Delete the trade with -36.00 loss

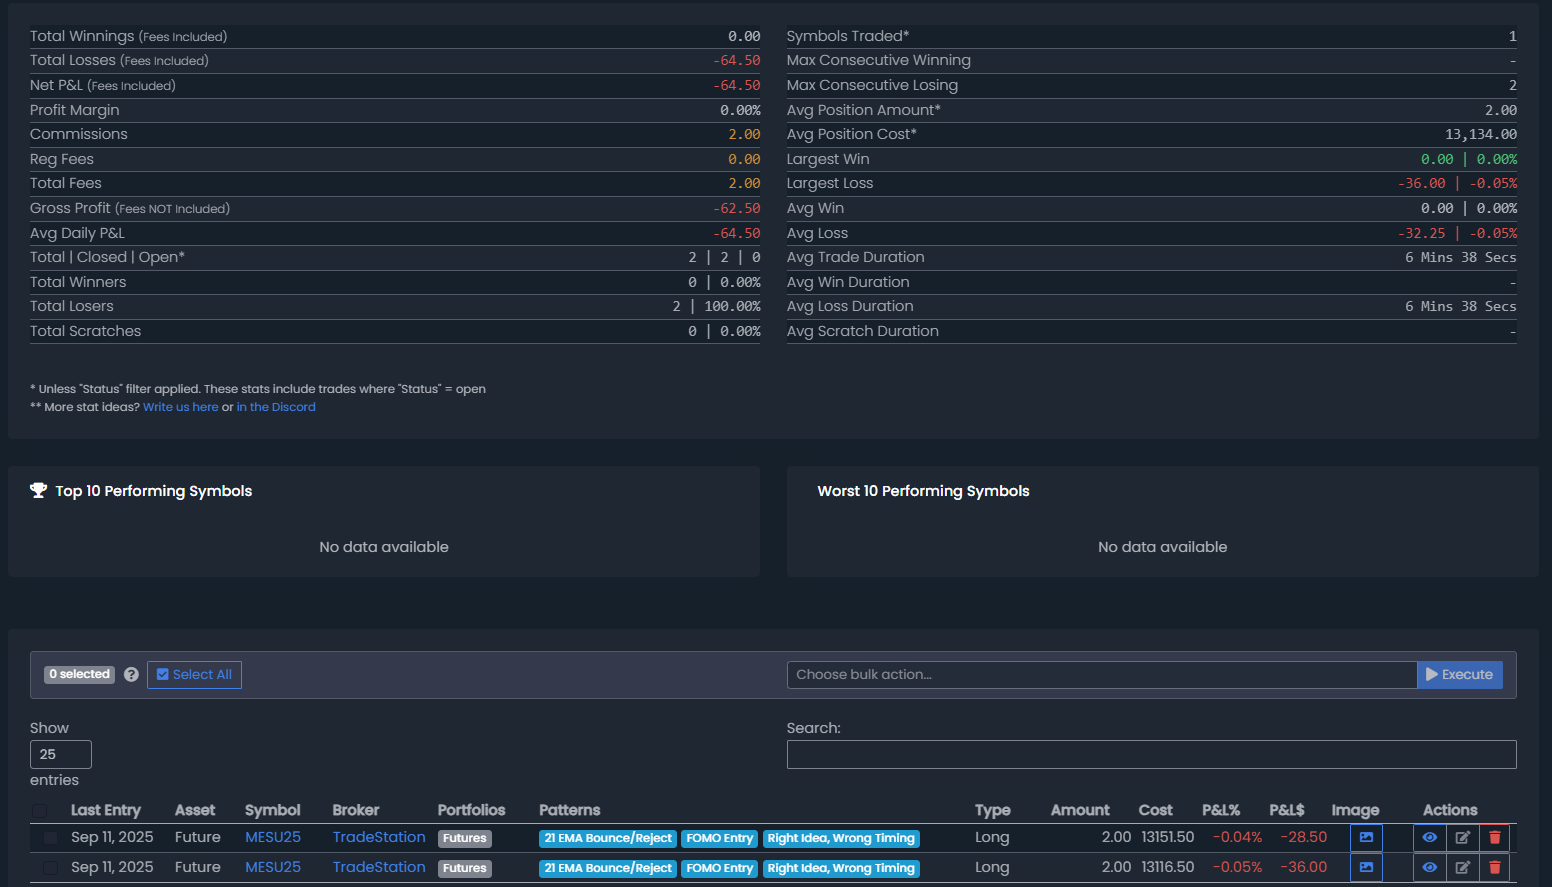click(1494, 868)
